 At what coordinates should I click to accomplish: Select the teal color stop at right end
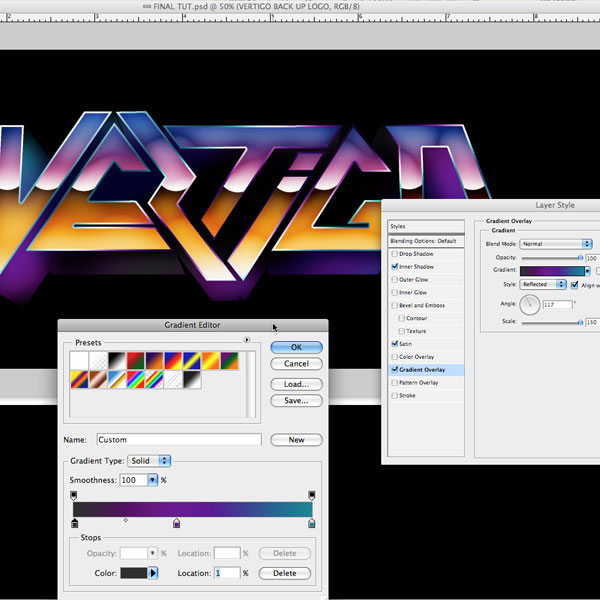(312, 523)
